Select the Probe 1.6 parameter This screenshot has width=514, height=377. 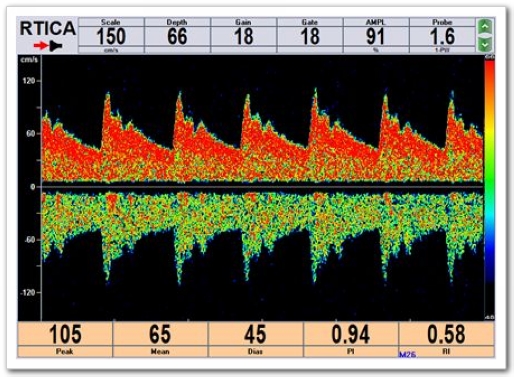442,36
